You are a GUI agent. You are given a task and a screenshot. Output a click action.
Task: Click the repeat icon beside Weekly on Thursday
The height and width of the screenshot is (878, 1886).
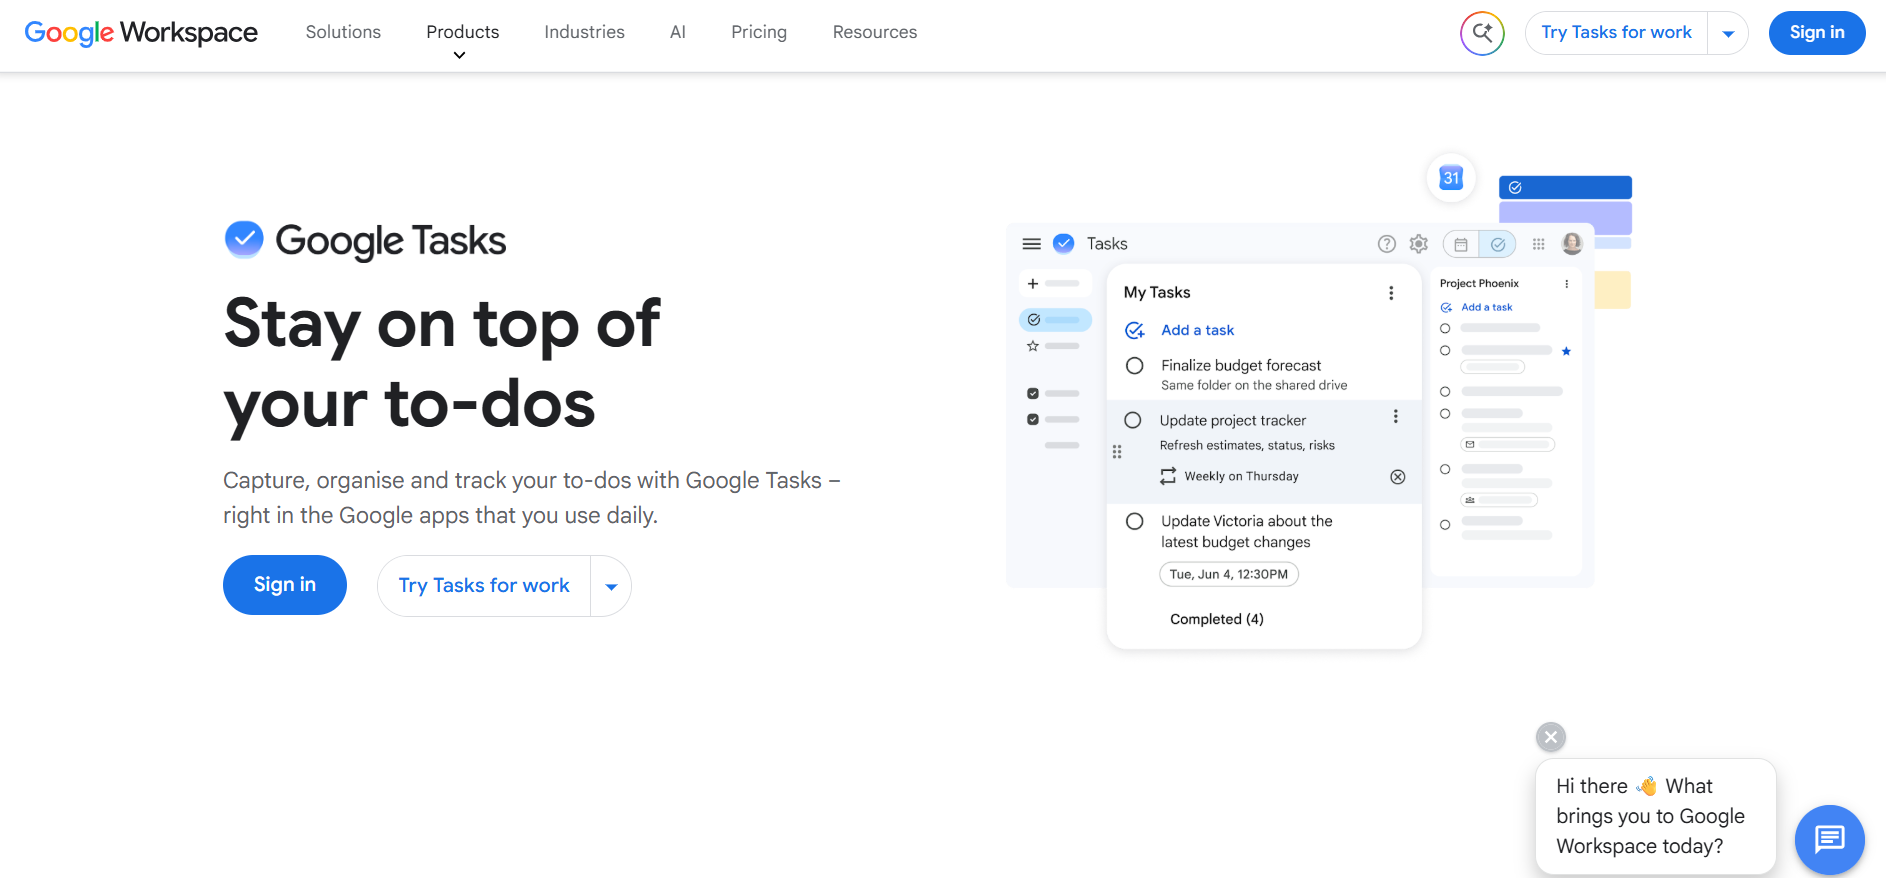[1168, 476]
